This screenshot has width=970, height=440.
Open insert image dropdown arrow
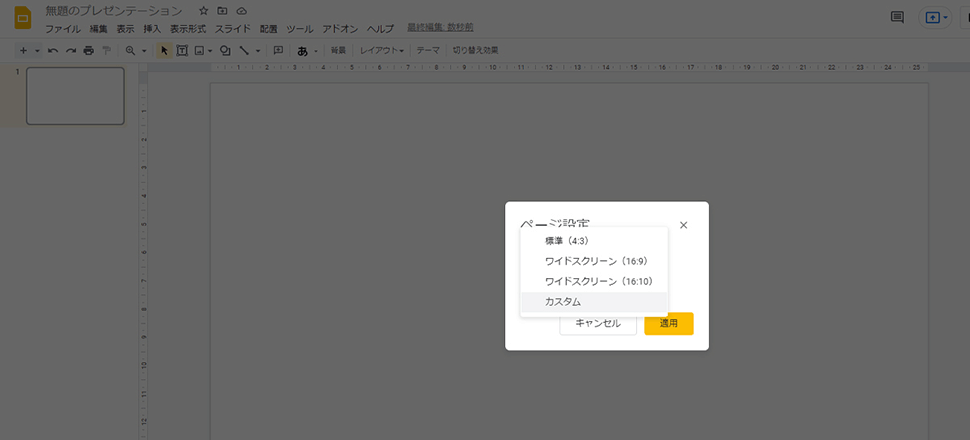point(210,51)
